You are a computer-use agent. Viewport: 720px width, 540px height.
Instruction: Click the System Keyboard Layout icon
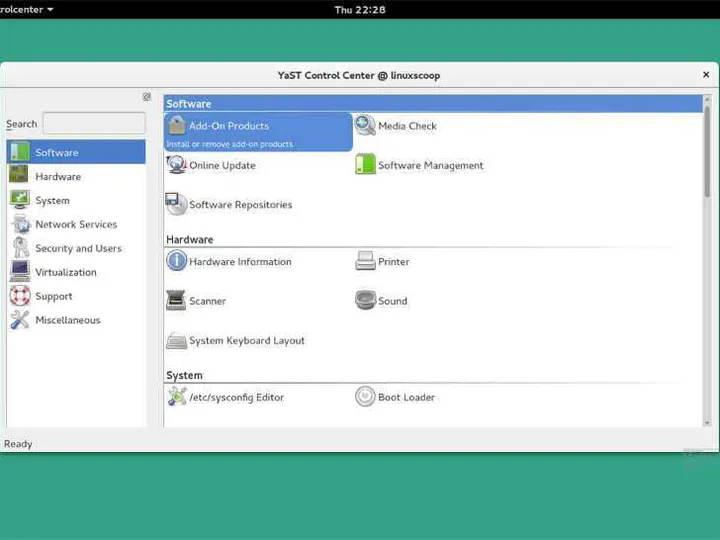(x=176, y=340)
